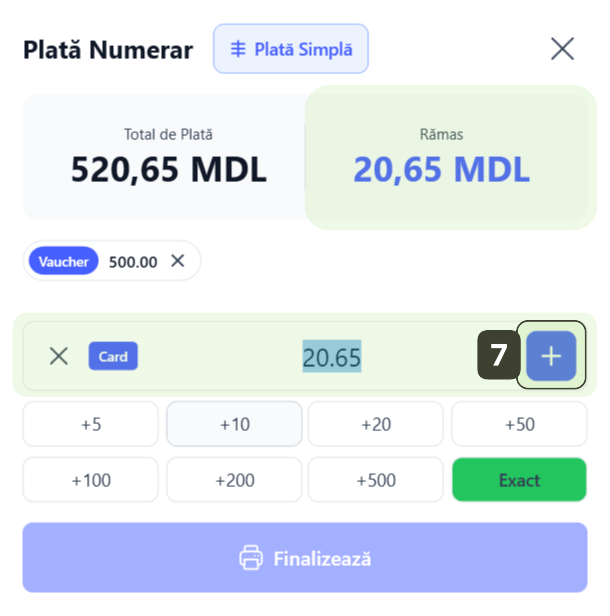This screenshot has height=616, width=610.
Task: Add +20 to the amount
Action: [376, 424]
